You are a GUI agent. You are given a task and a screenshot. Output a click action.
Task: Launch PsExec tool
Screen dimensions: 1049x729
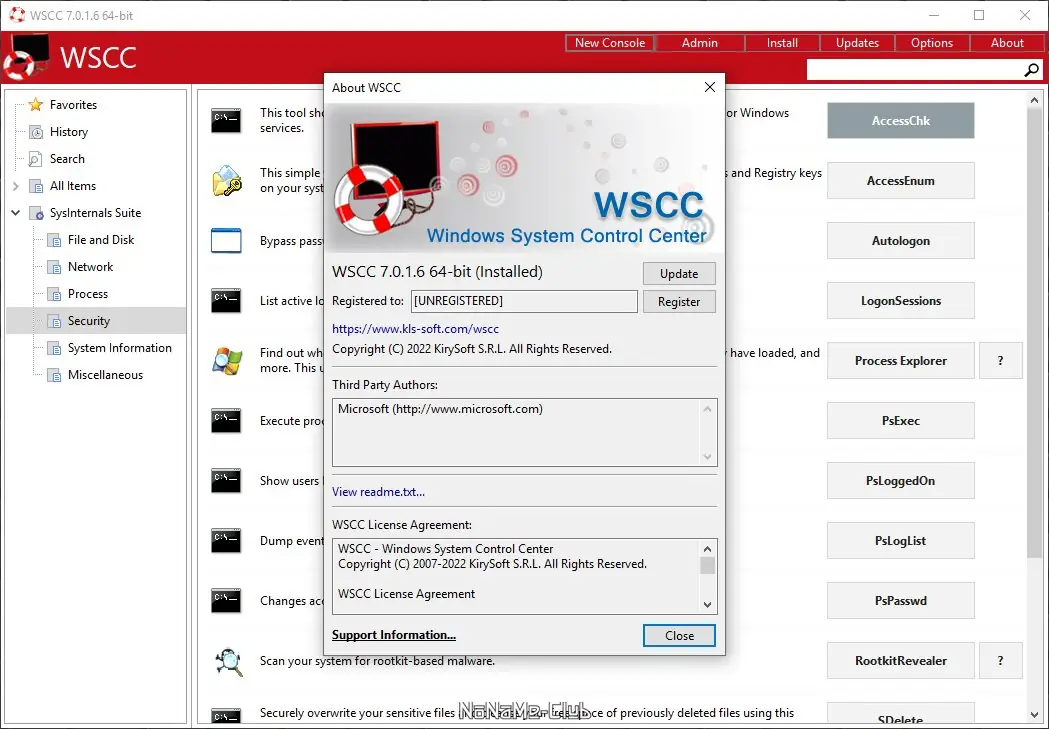[900, 421]
